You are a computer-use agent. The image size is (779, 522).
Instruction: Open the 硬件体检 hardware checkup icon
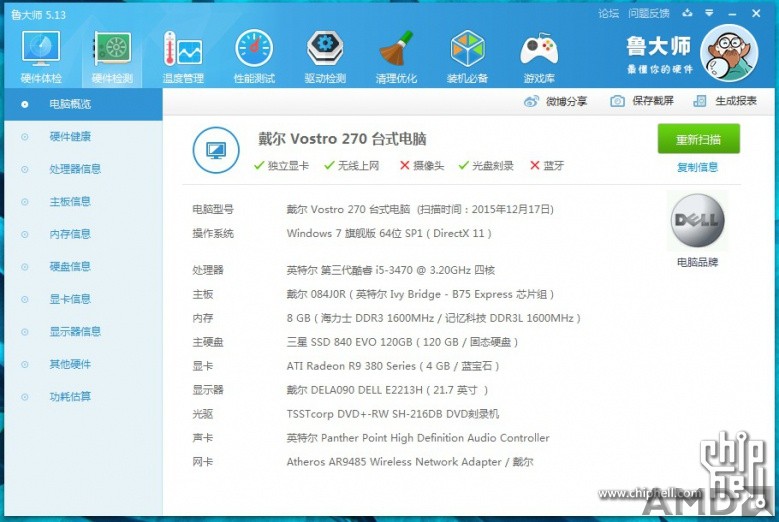pos(41,49)
